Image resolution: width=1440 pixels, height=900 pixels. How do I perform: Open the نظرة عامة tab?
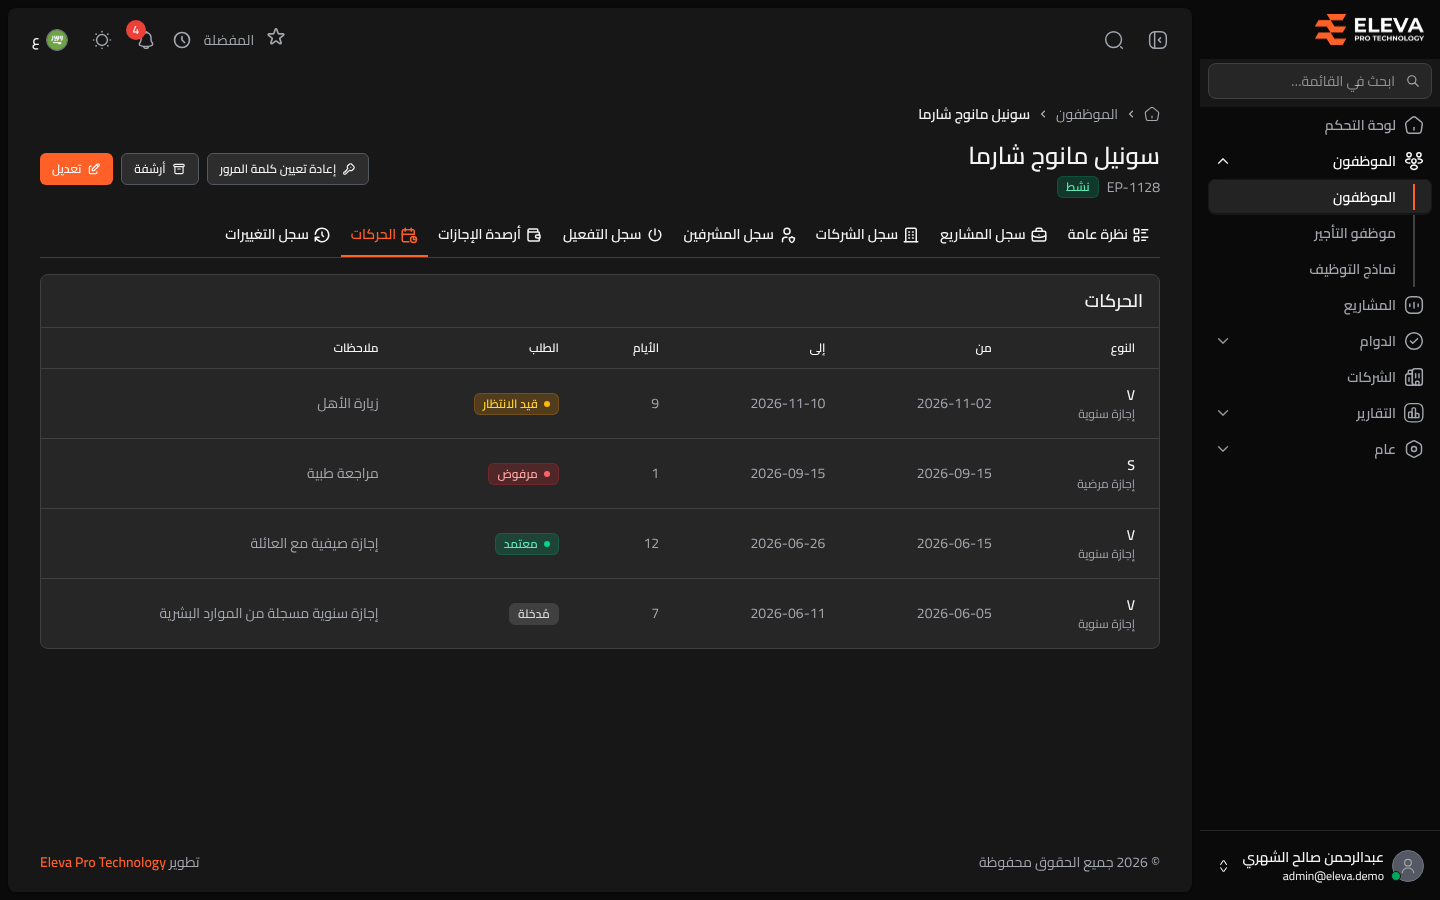tap(1108, 234)
